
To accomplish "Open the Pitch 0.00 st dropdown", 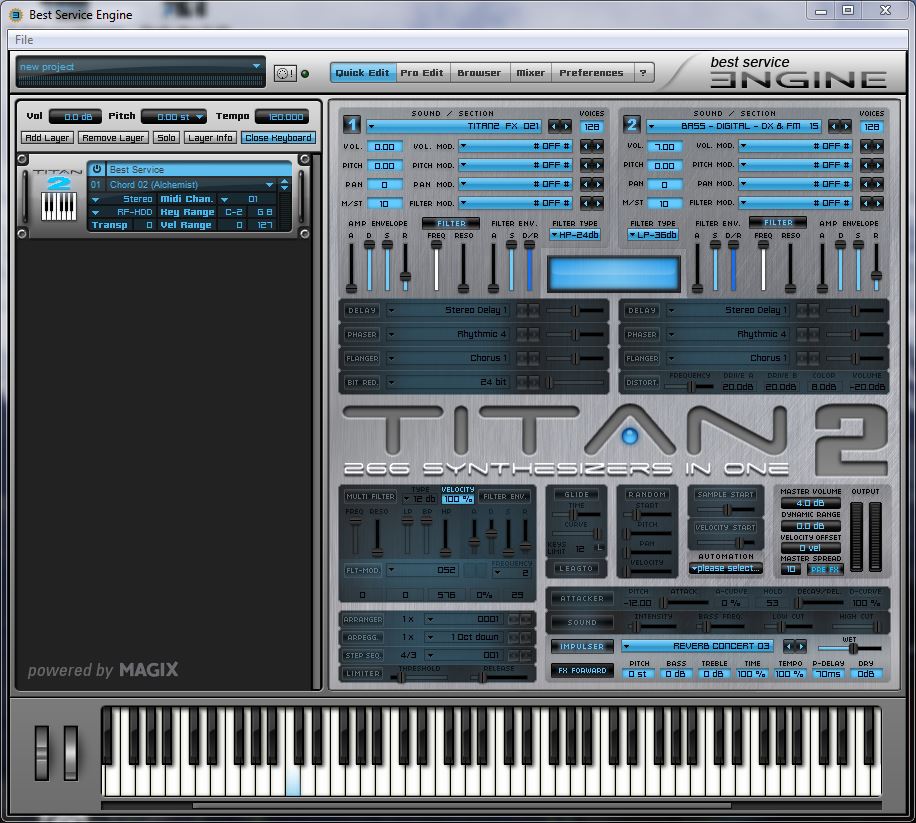I will (x=174, y=117).
